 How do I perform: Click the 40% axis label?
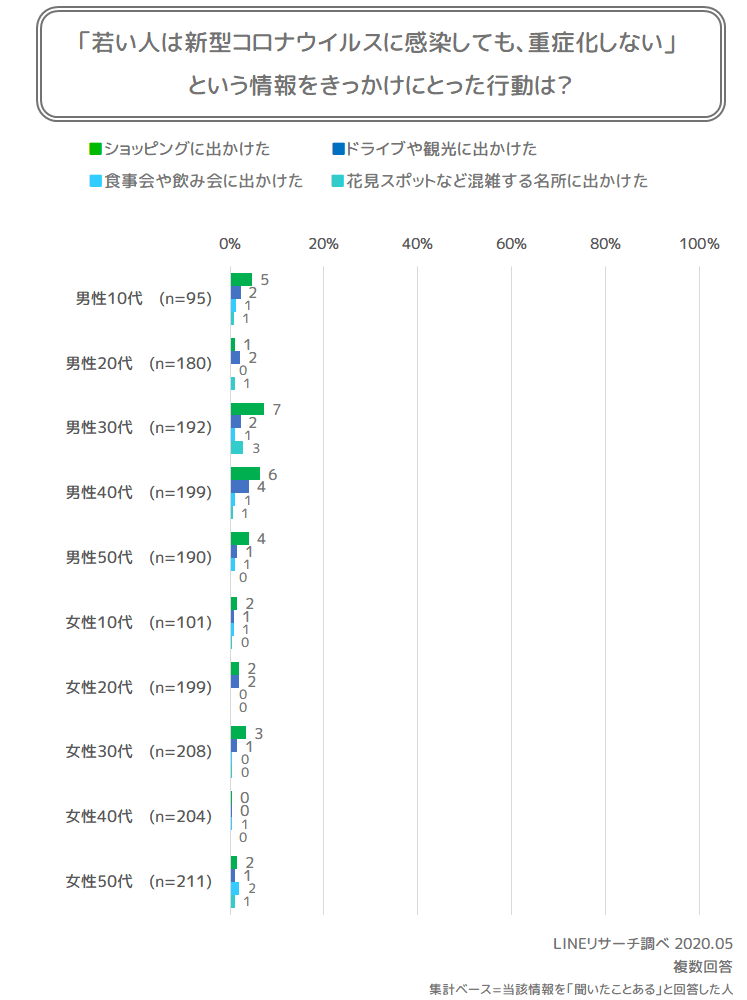tap(417, 244)
